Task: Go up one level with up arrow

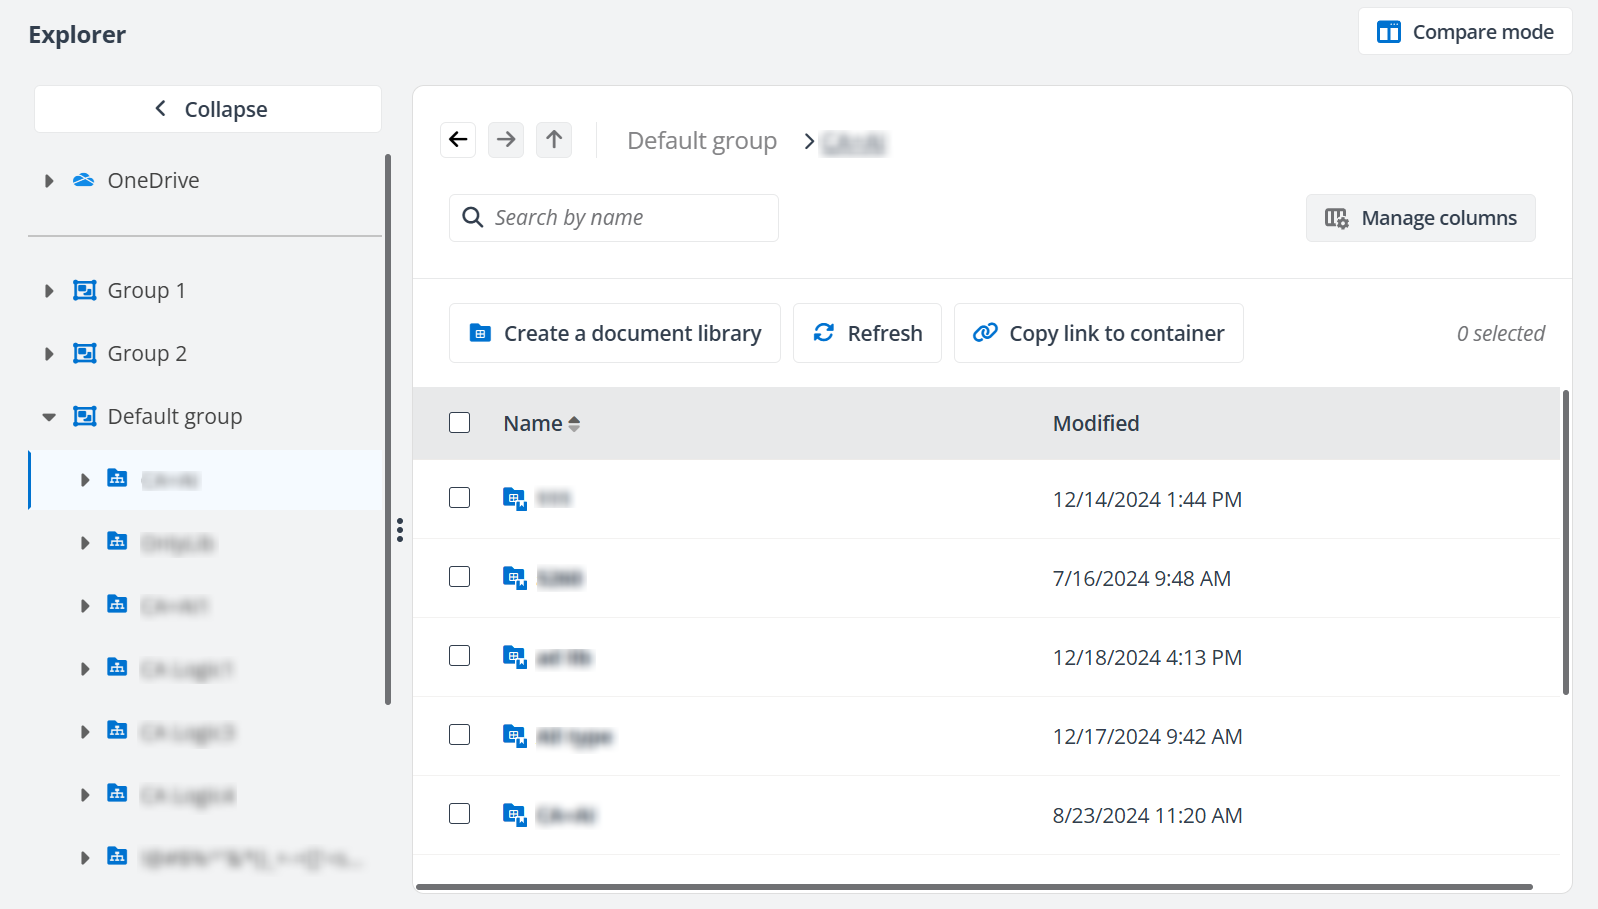Action: pos(554,140)
